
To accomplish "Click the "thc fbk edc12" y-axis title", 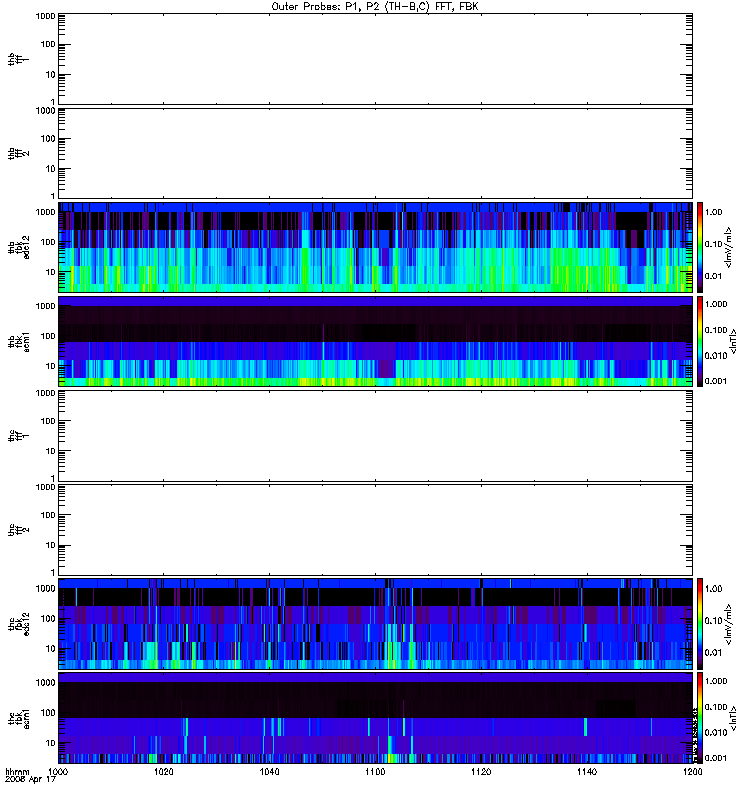I will point(19,623).
